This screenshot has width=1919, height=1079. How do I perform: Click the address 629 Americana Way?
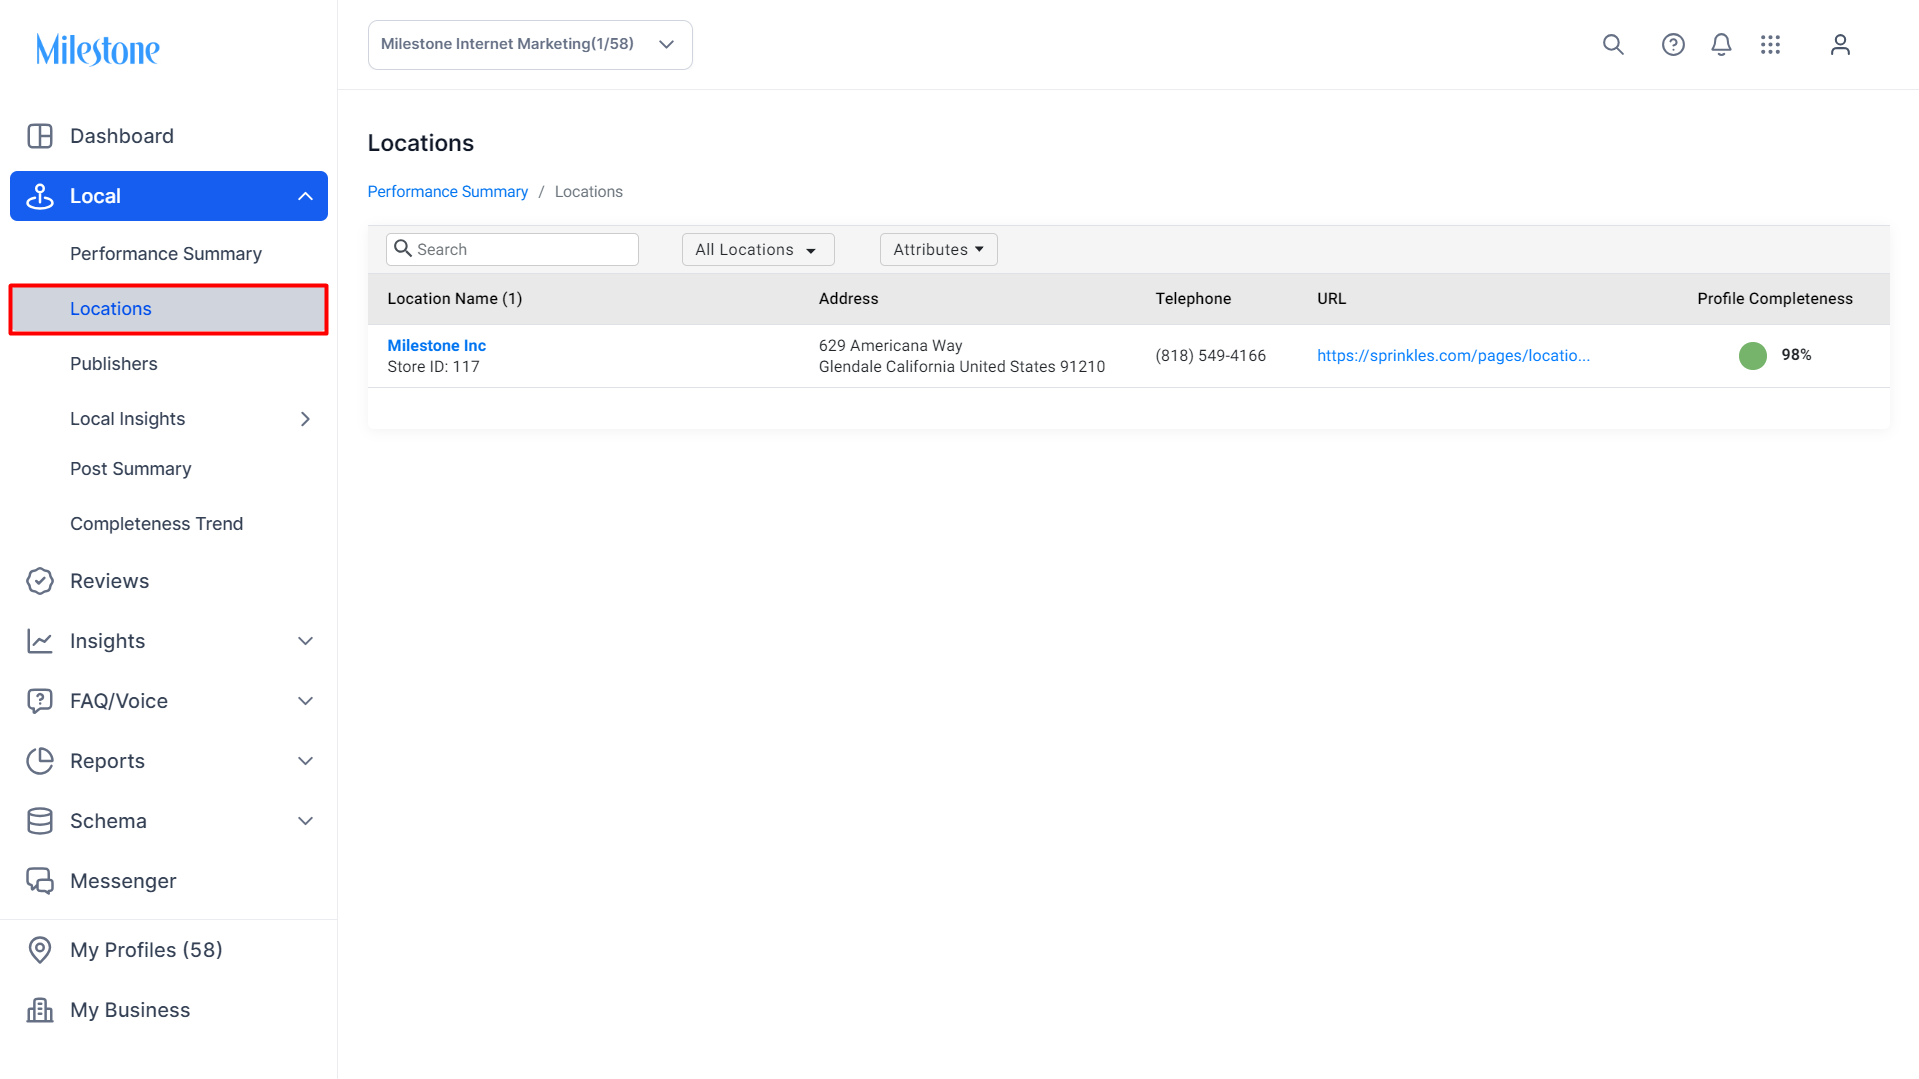click(x=890, y=345)
